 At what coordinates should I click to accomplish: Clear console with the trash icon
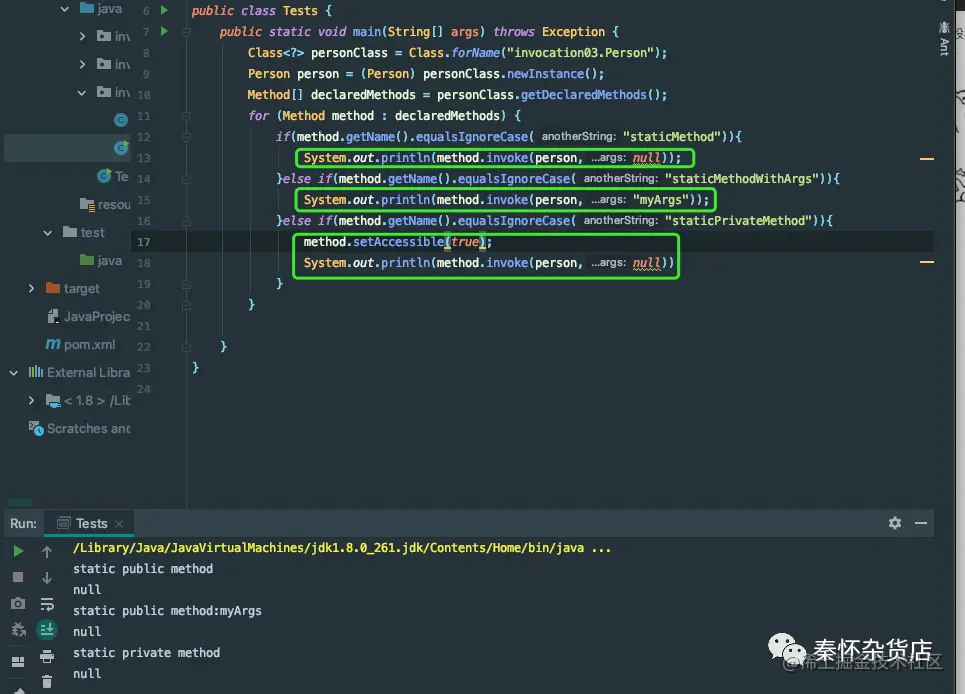47,681
